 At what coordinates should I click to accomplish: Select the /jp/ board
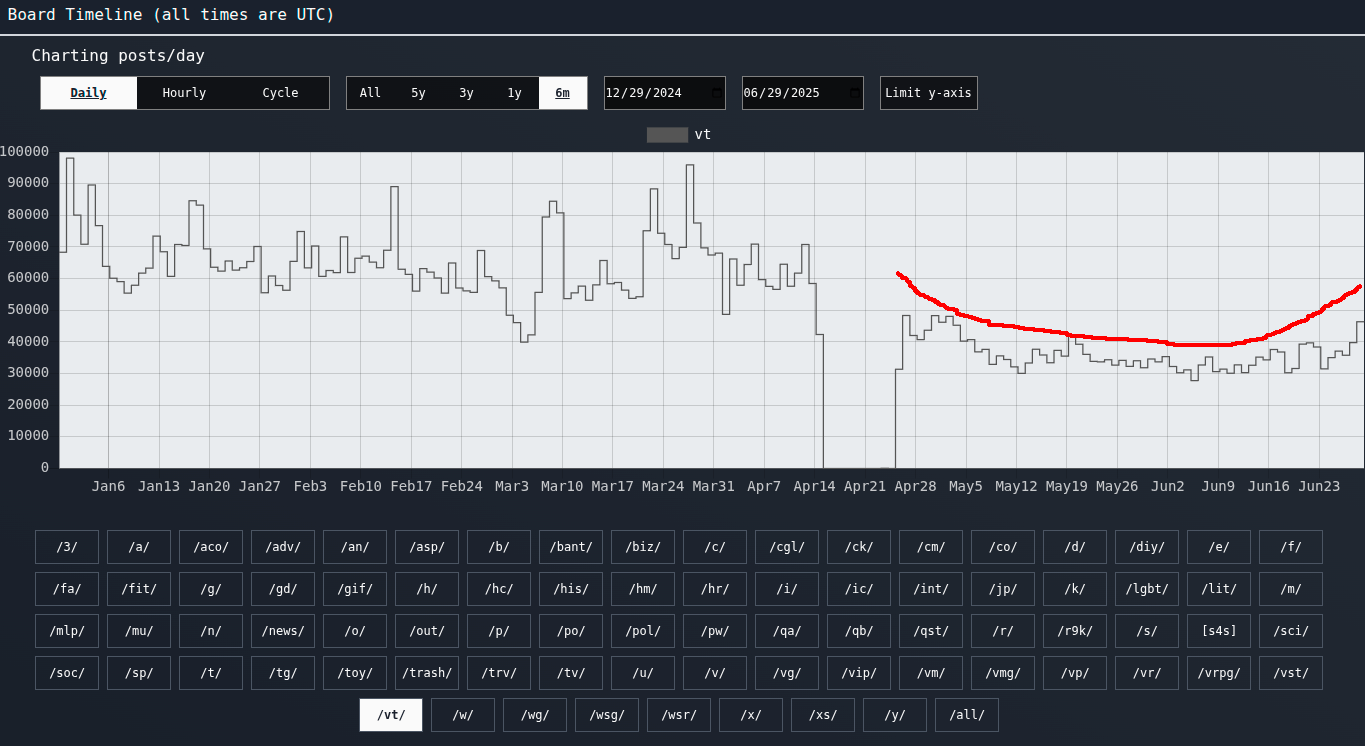1003,589
